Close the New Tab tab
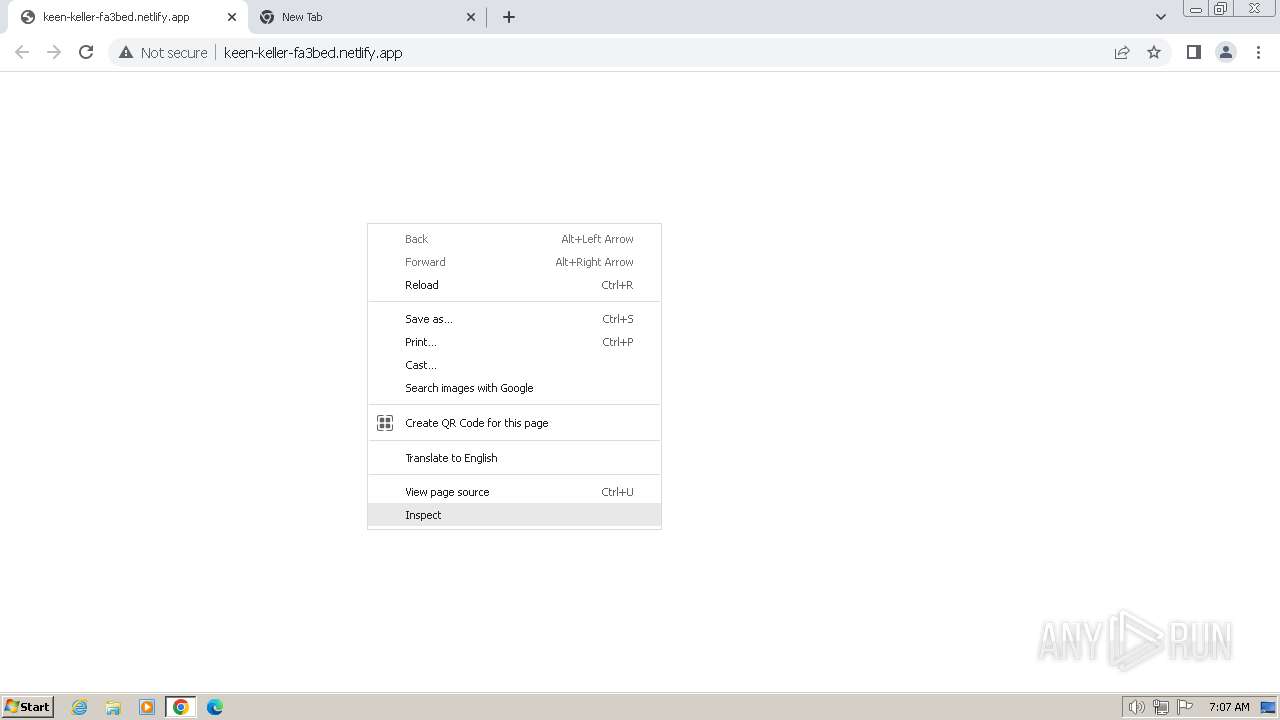This screenshot has width=1280, height=720. 472,17
